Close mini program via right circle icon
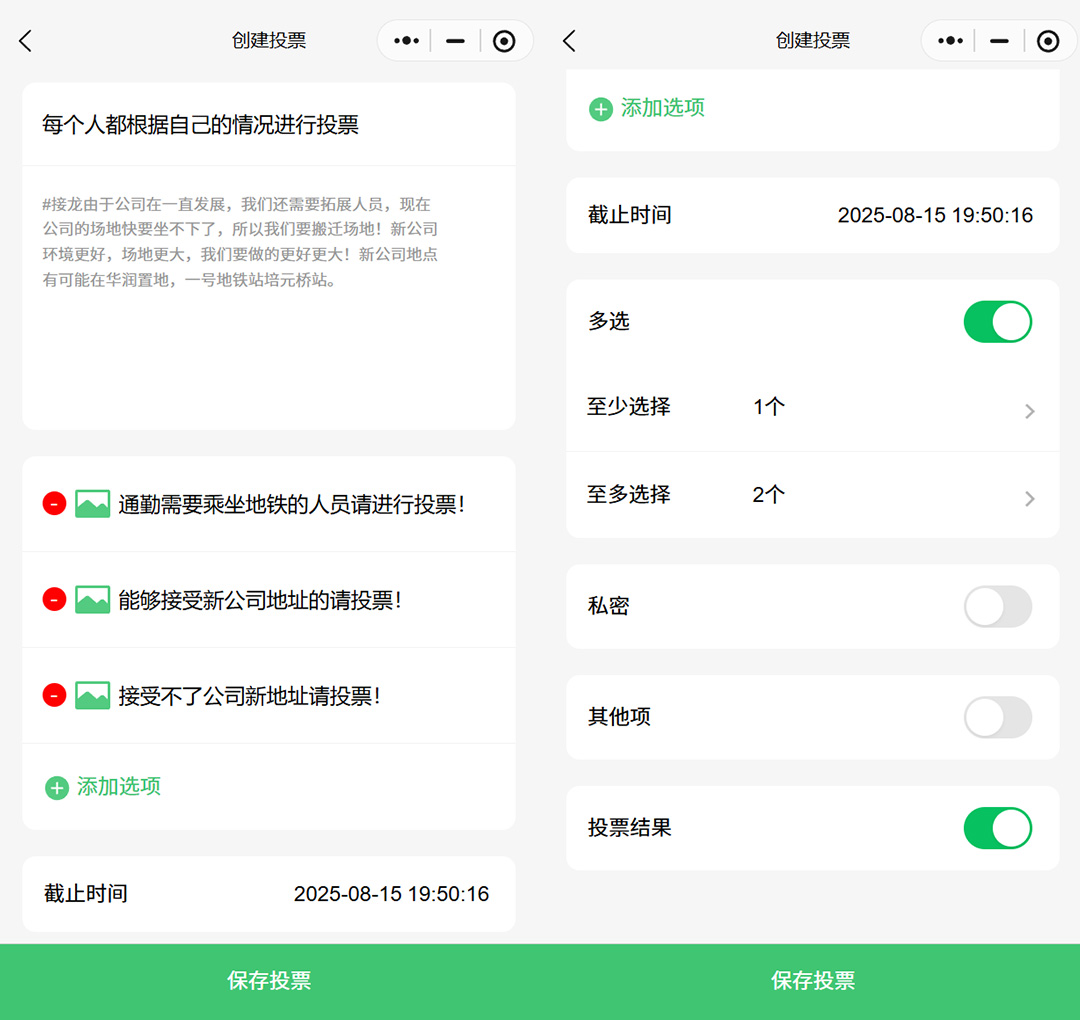Screen dimensions: 1080x1020 [x=1048, y=41]
